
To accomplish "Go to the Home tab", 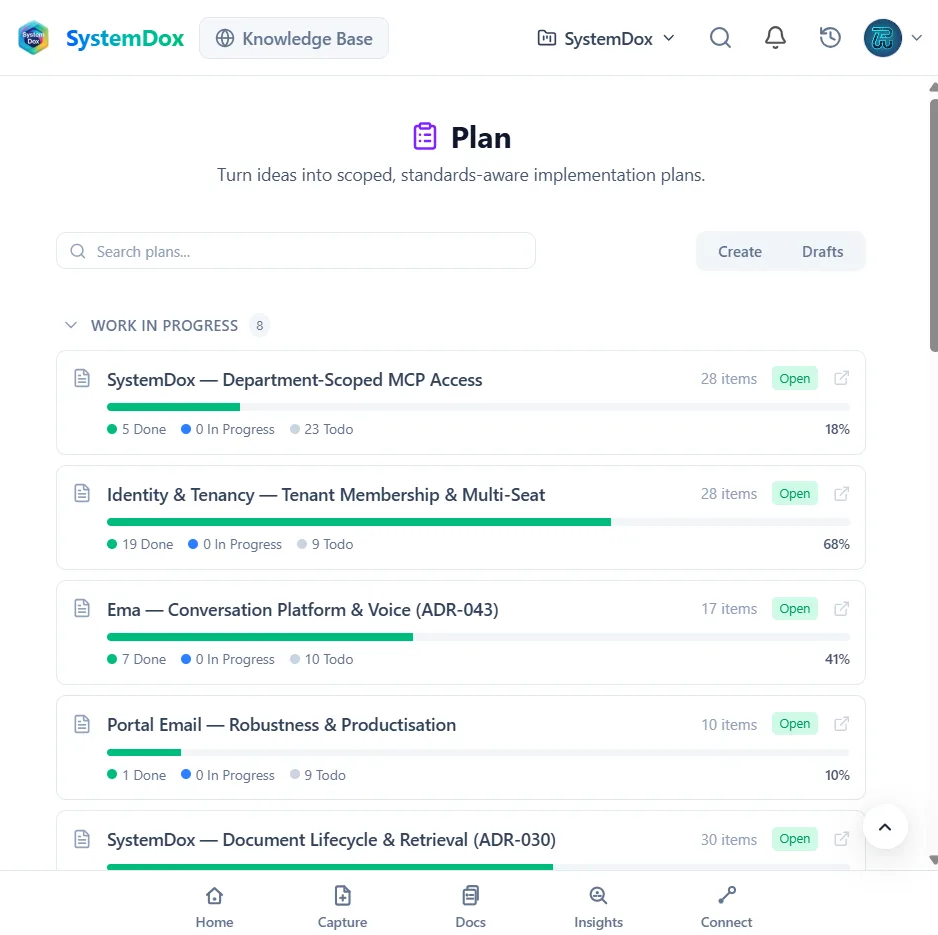I will click(x=214, y=906).
